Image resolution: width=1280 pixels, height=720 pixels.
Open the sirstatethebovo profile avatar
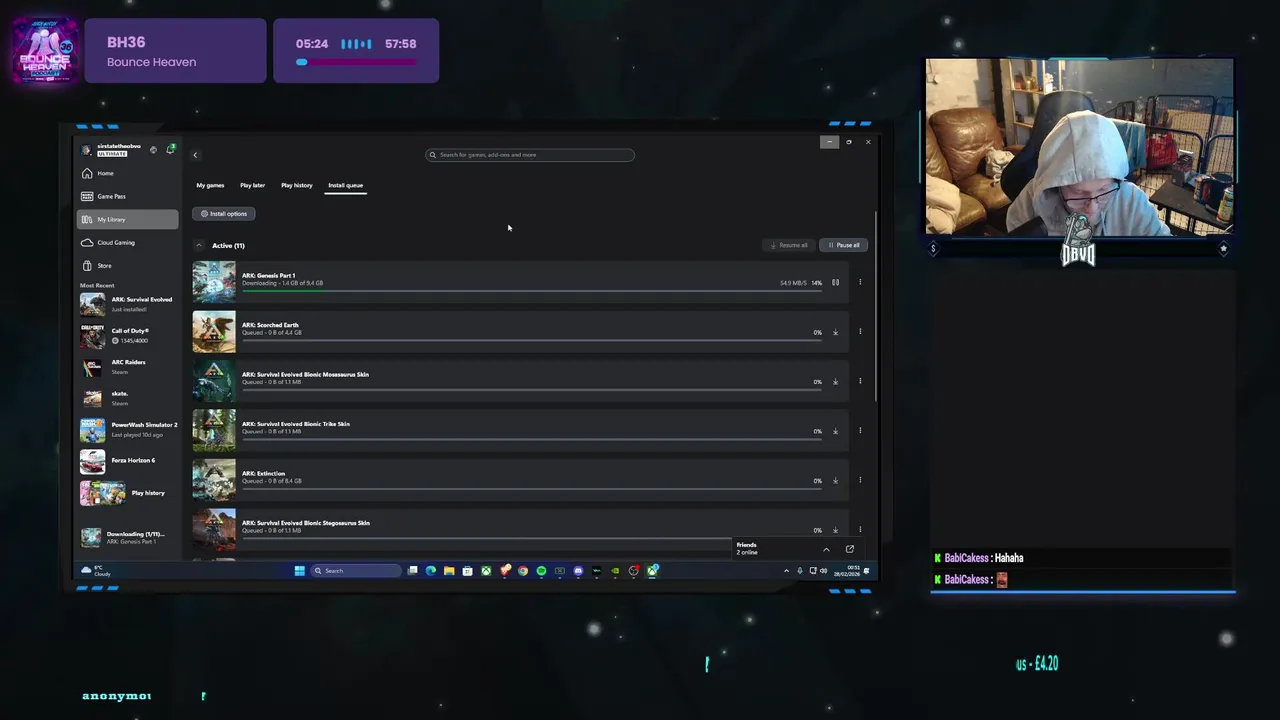coord(87,150)
